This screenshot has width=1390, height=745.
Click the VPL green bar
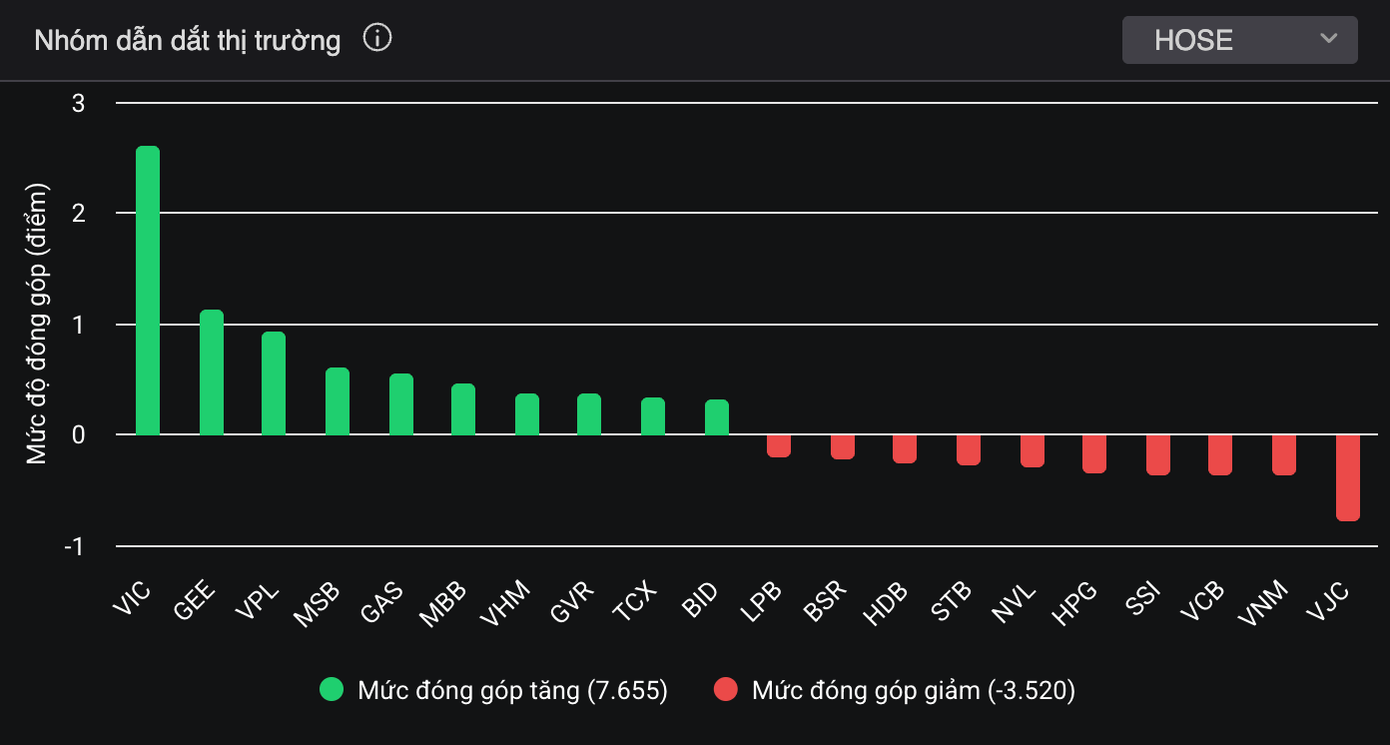pyautogui.click(x=274, y=384)
